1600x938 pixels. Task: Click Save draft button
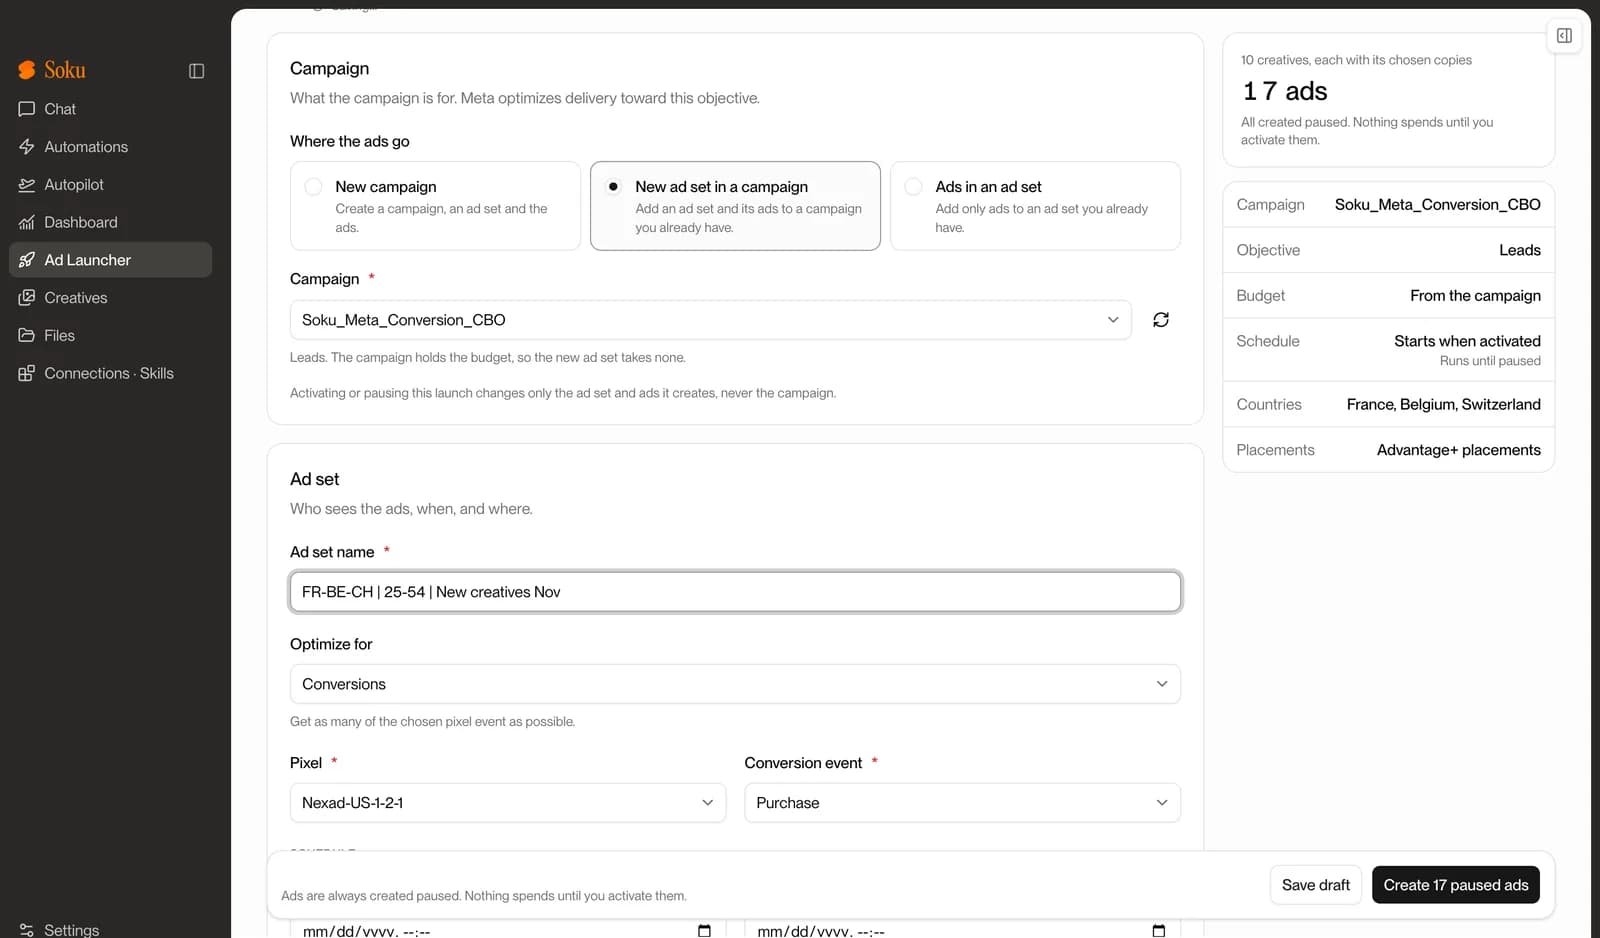[1316, 885]
